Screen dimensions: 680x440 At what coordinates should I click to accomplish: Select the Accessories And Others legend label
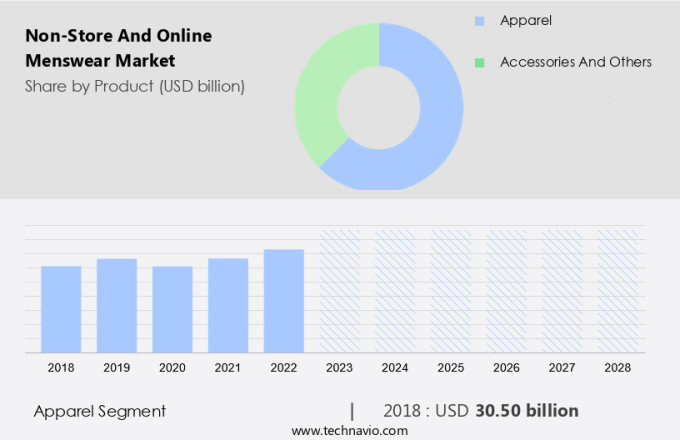tap(576, 62)
